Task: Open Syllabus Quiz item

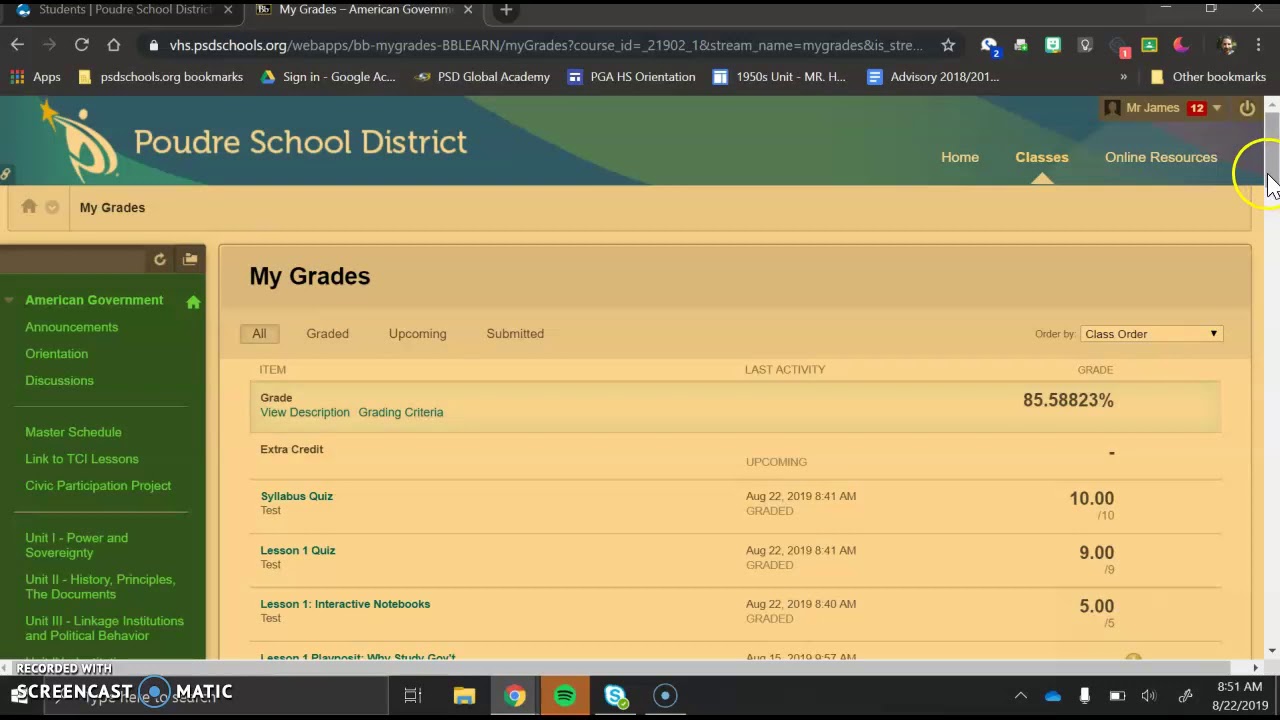Action: pyautogui.click(x=297, y=496)
